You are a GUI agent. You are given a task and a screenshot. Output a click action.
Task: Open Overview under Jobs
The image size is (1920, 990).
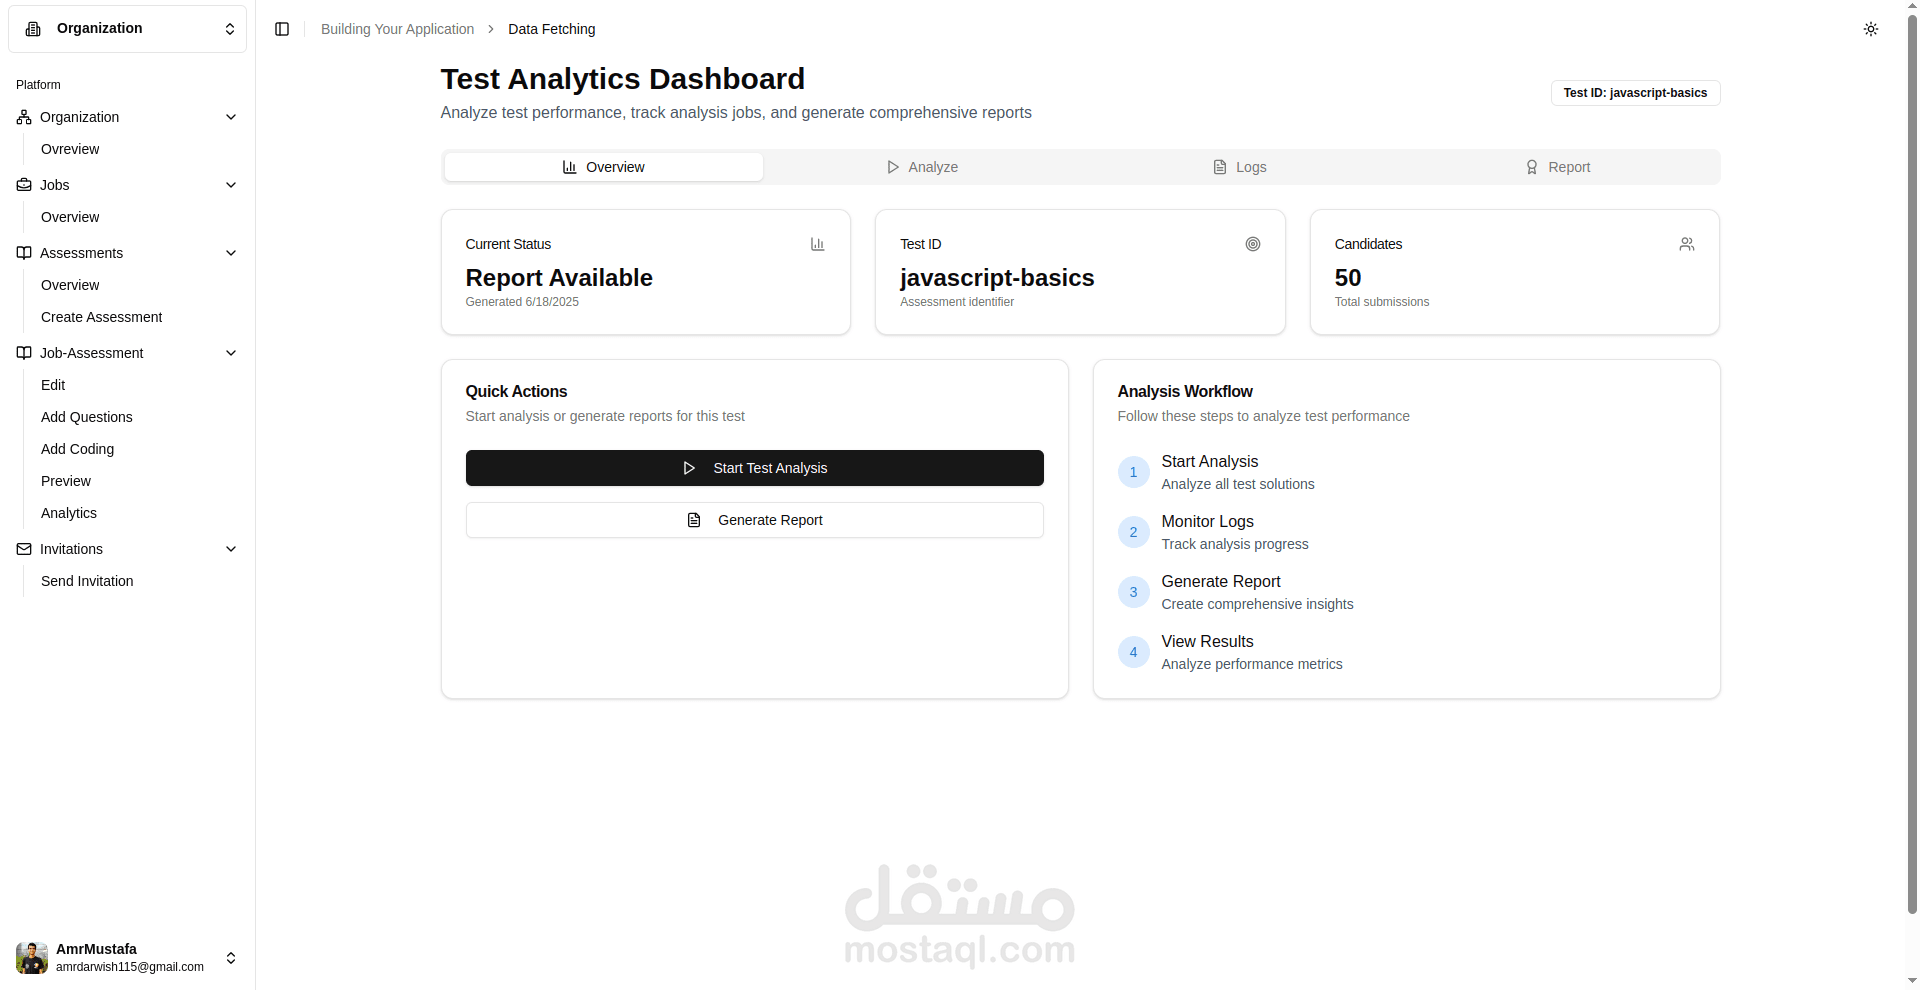pos(70,217)
